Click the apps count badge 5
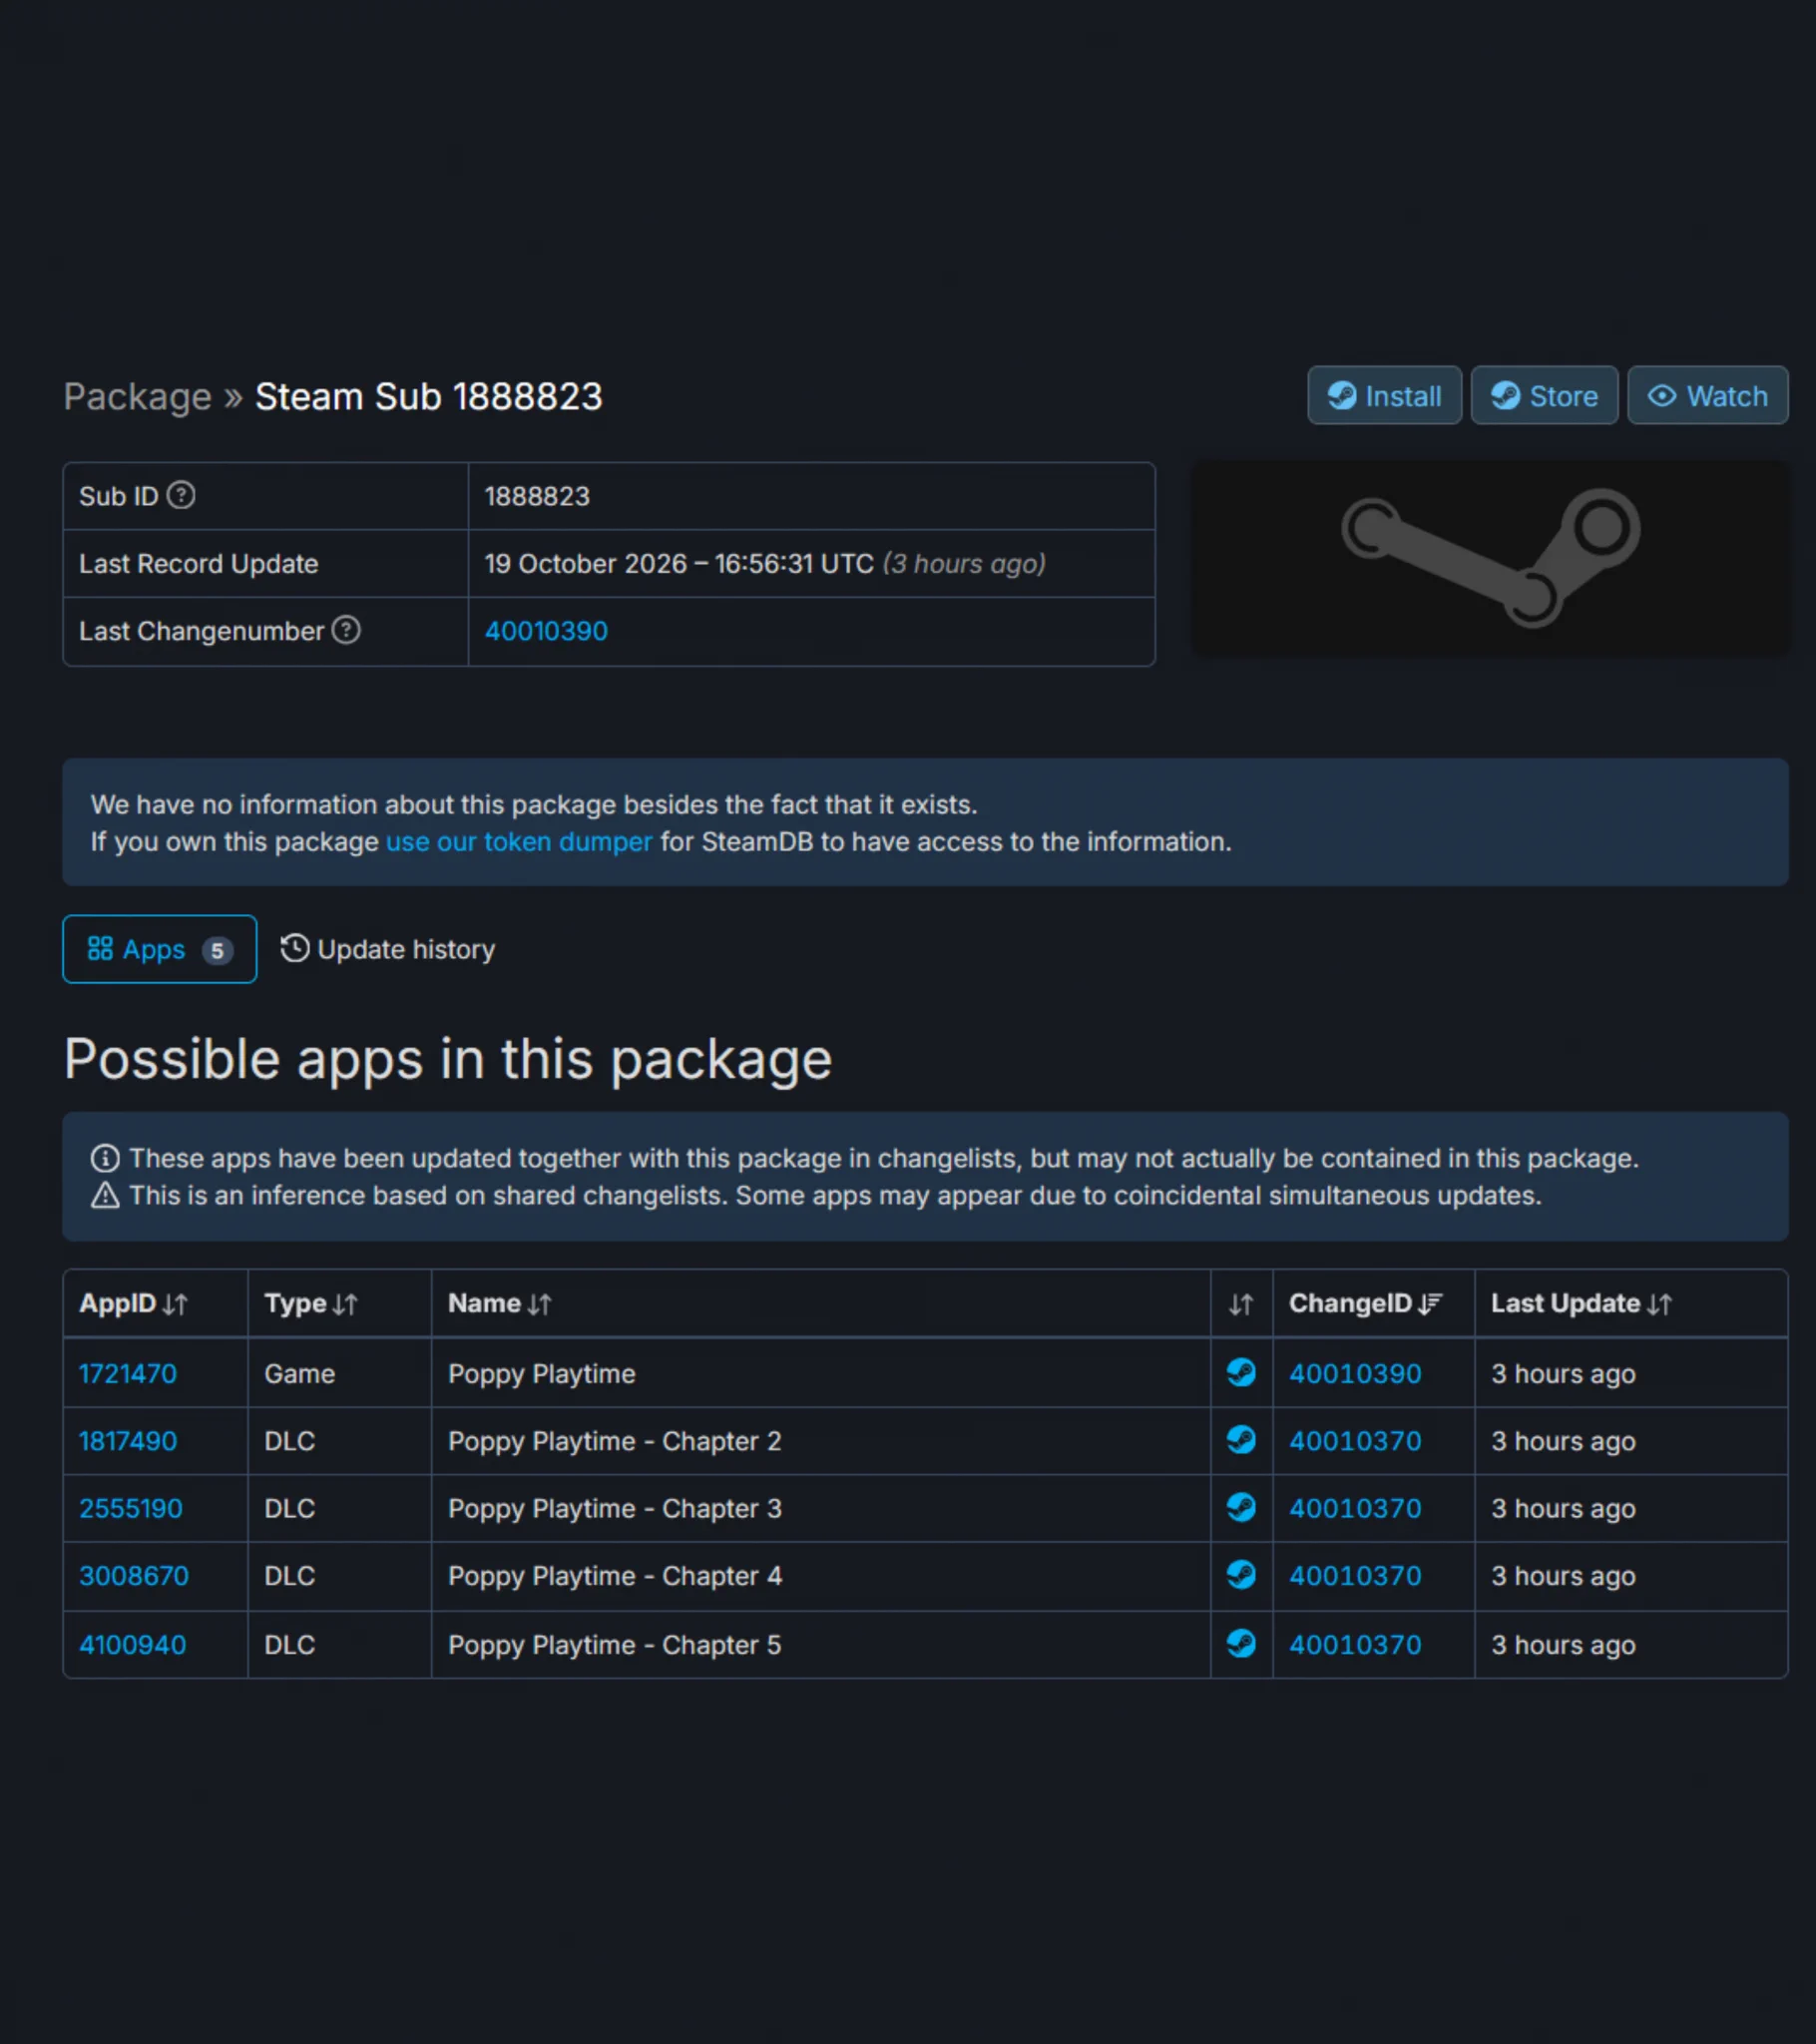This screenshot has height=2044, width=1816. (x=217, y=950)
